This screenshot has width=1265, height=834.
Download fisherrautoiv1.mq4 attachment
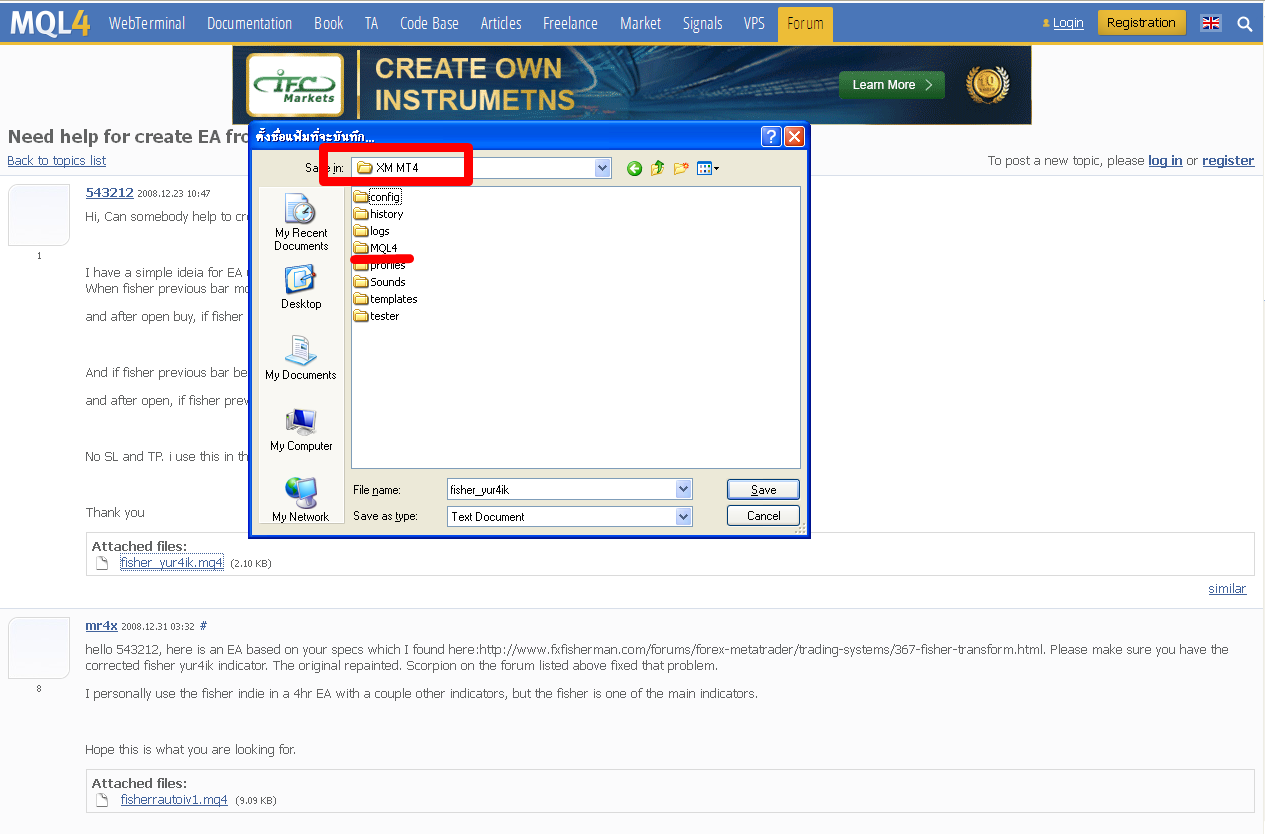click(174, 800)
